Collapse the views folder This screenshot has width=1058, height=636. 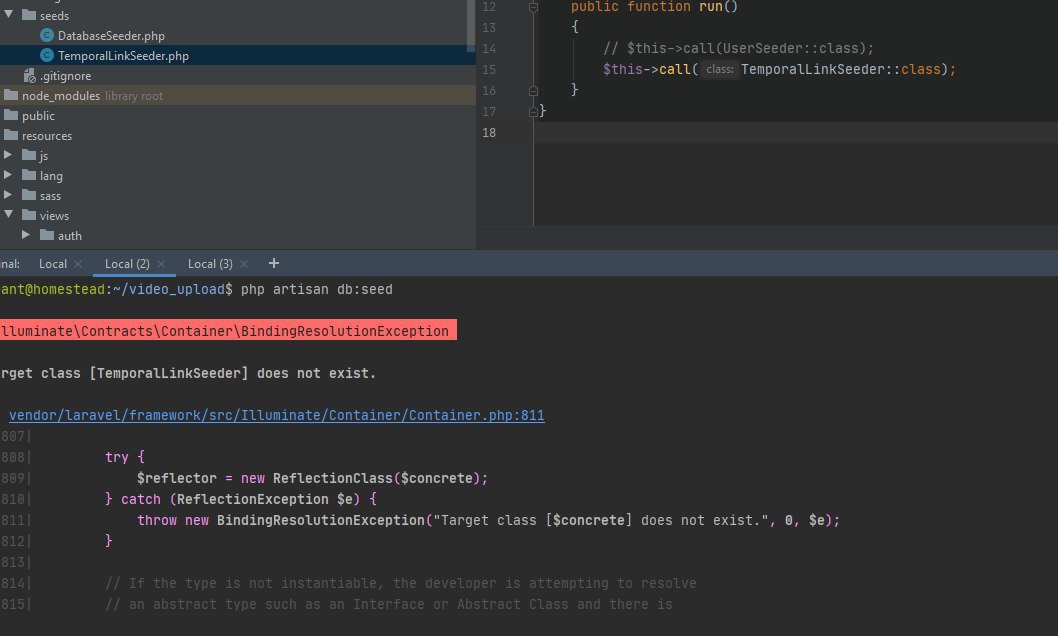click(x=9, y=216)
